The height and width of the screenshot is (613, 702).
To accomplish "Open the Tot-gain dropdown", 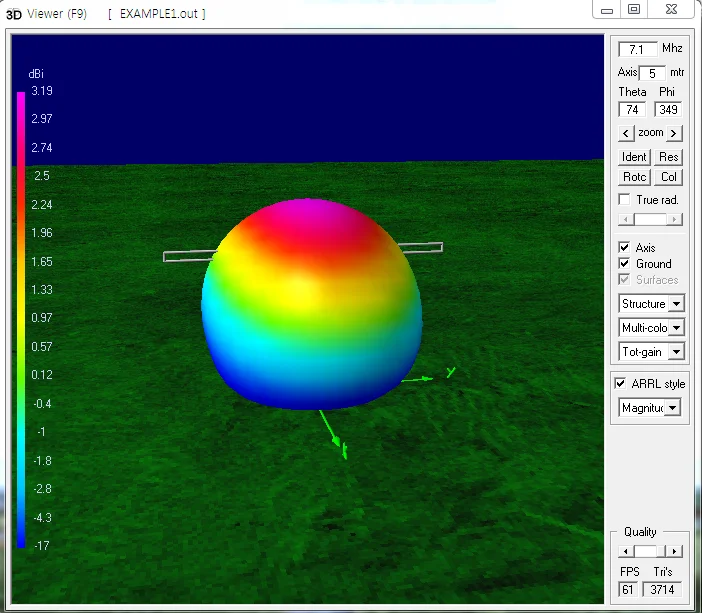I will coord(676,352).
